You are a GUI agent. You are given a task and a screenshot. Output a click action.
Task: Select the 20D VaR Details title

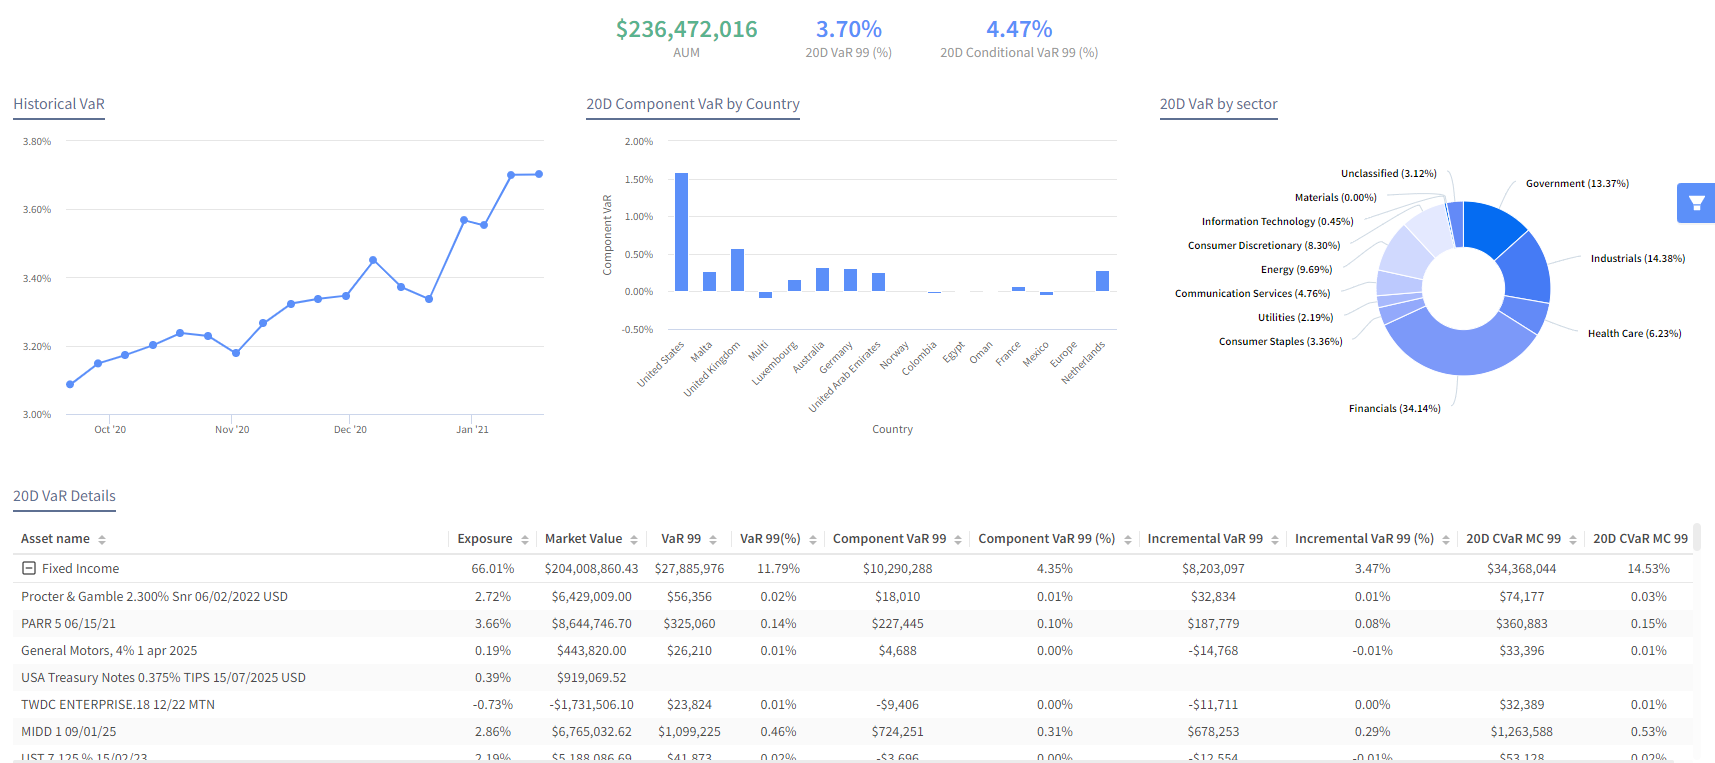pyautogui.click(x=64, y=496)
